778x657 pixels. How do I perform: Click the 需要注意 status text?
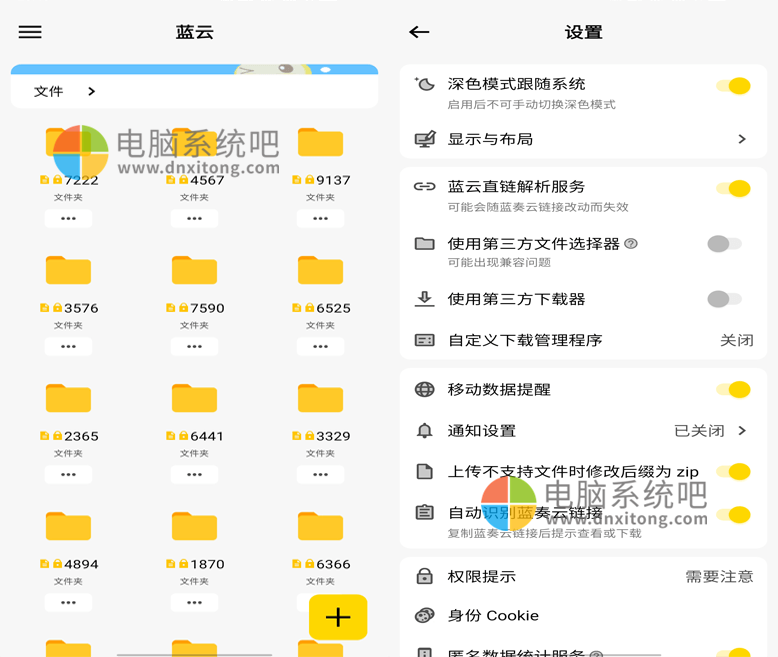coord(719,576)
